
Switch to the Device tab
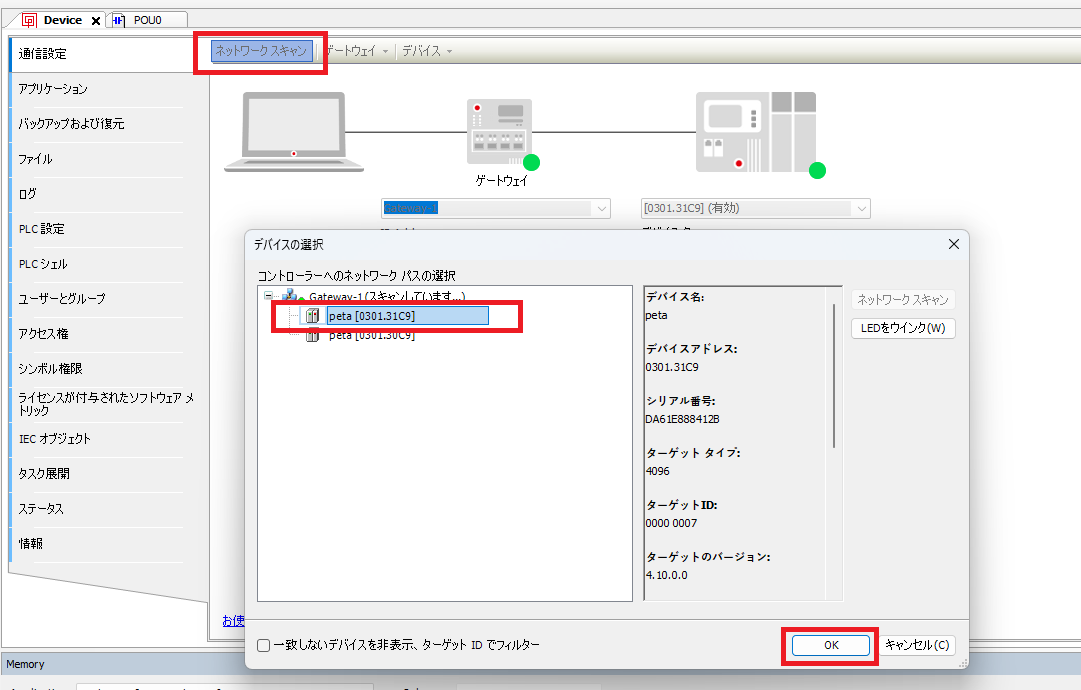click(62, 20)
